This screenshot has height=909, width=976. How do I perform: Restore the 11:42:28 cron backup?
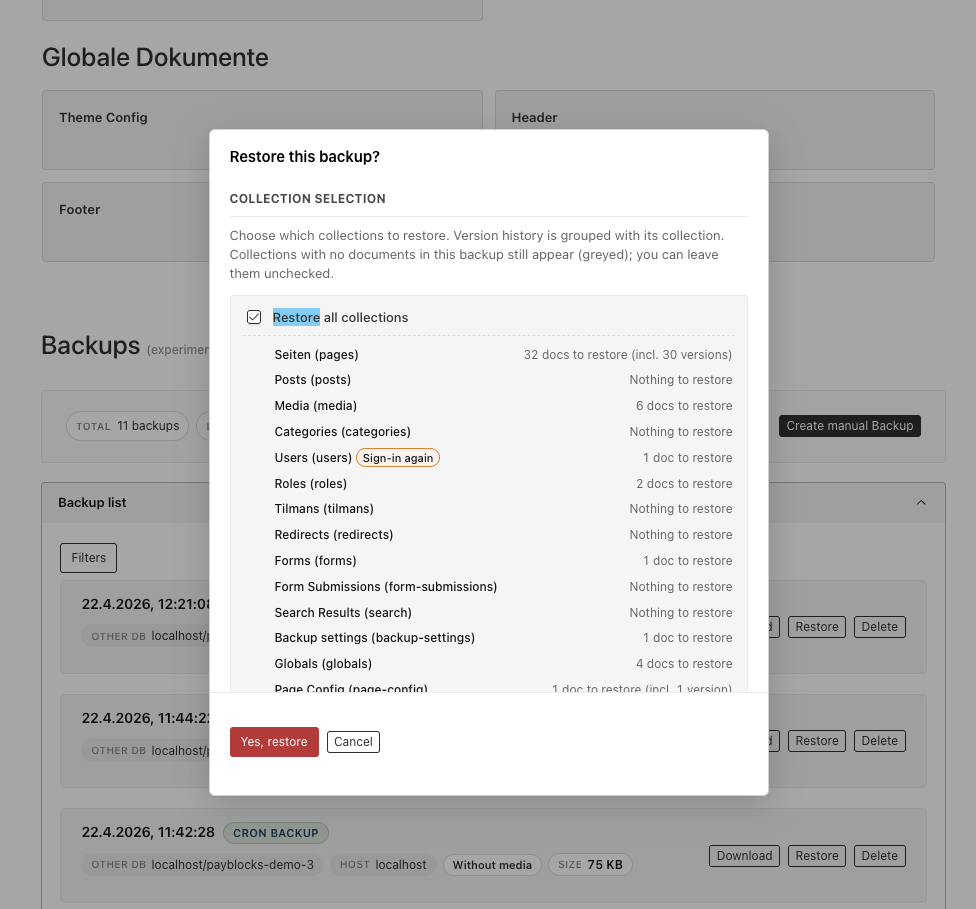point(817,855)
